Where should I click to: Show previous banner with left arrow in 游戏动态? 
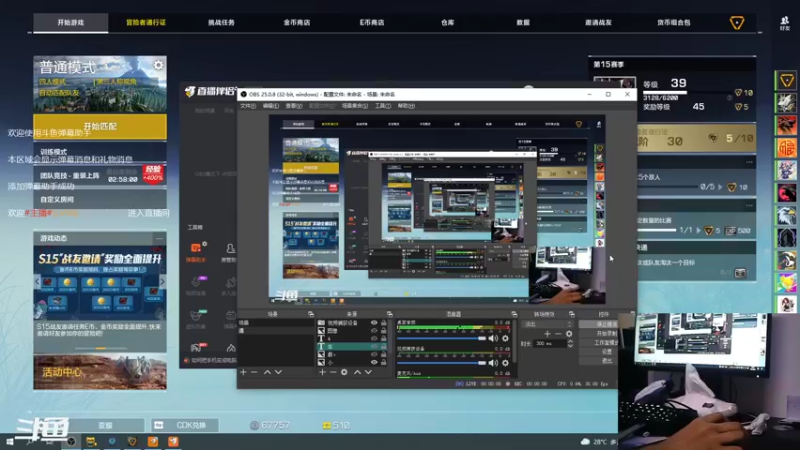(x=37, y=282)
